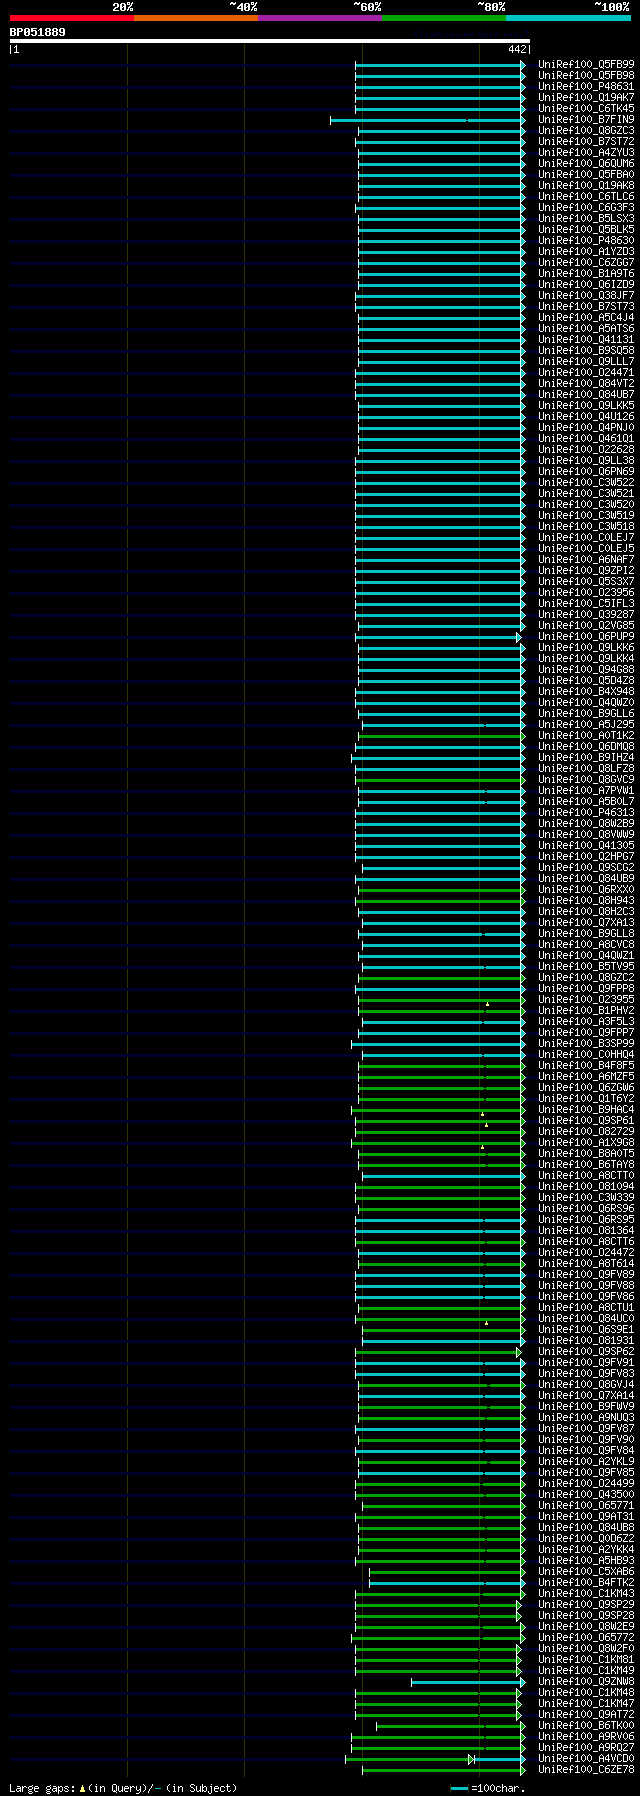The width and height of the screenshot is (640, 1796).
Task: Select hit label UniRef100_B5TV95
Action: 586,966
